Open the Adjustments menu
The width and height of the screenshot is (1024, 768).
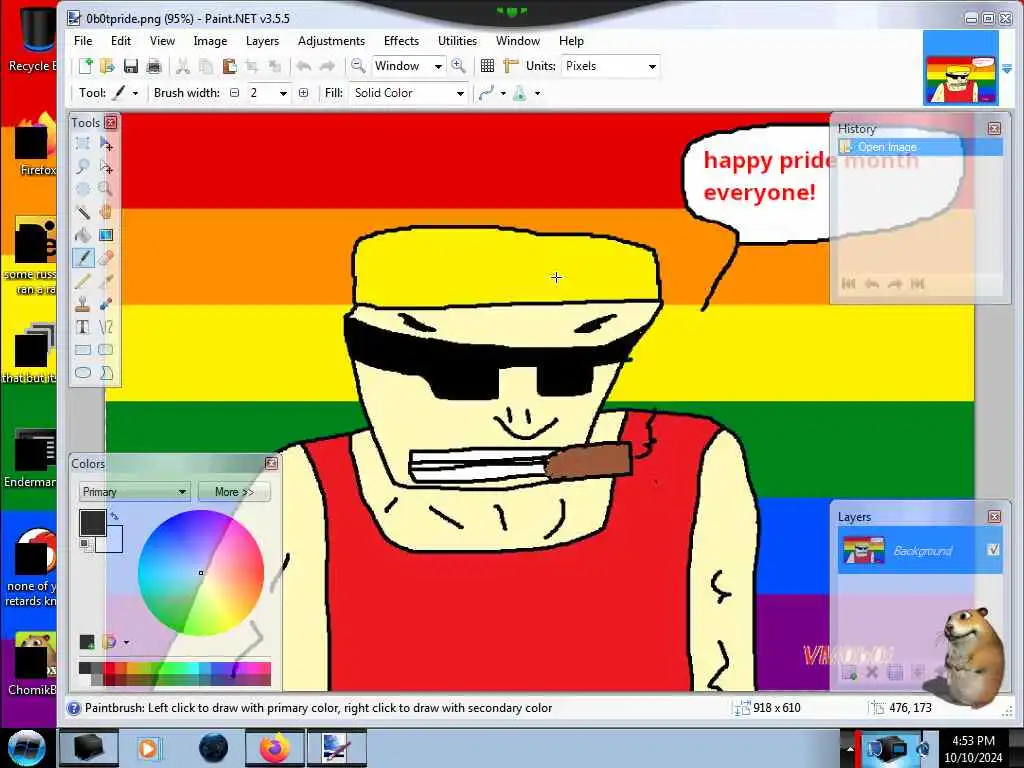(x=331, y=41)
